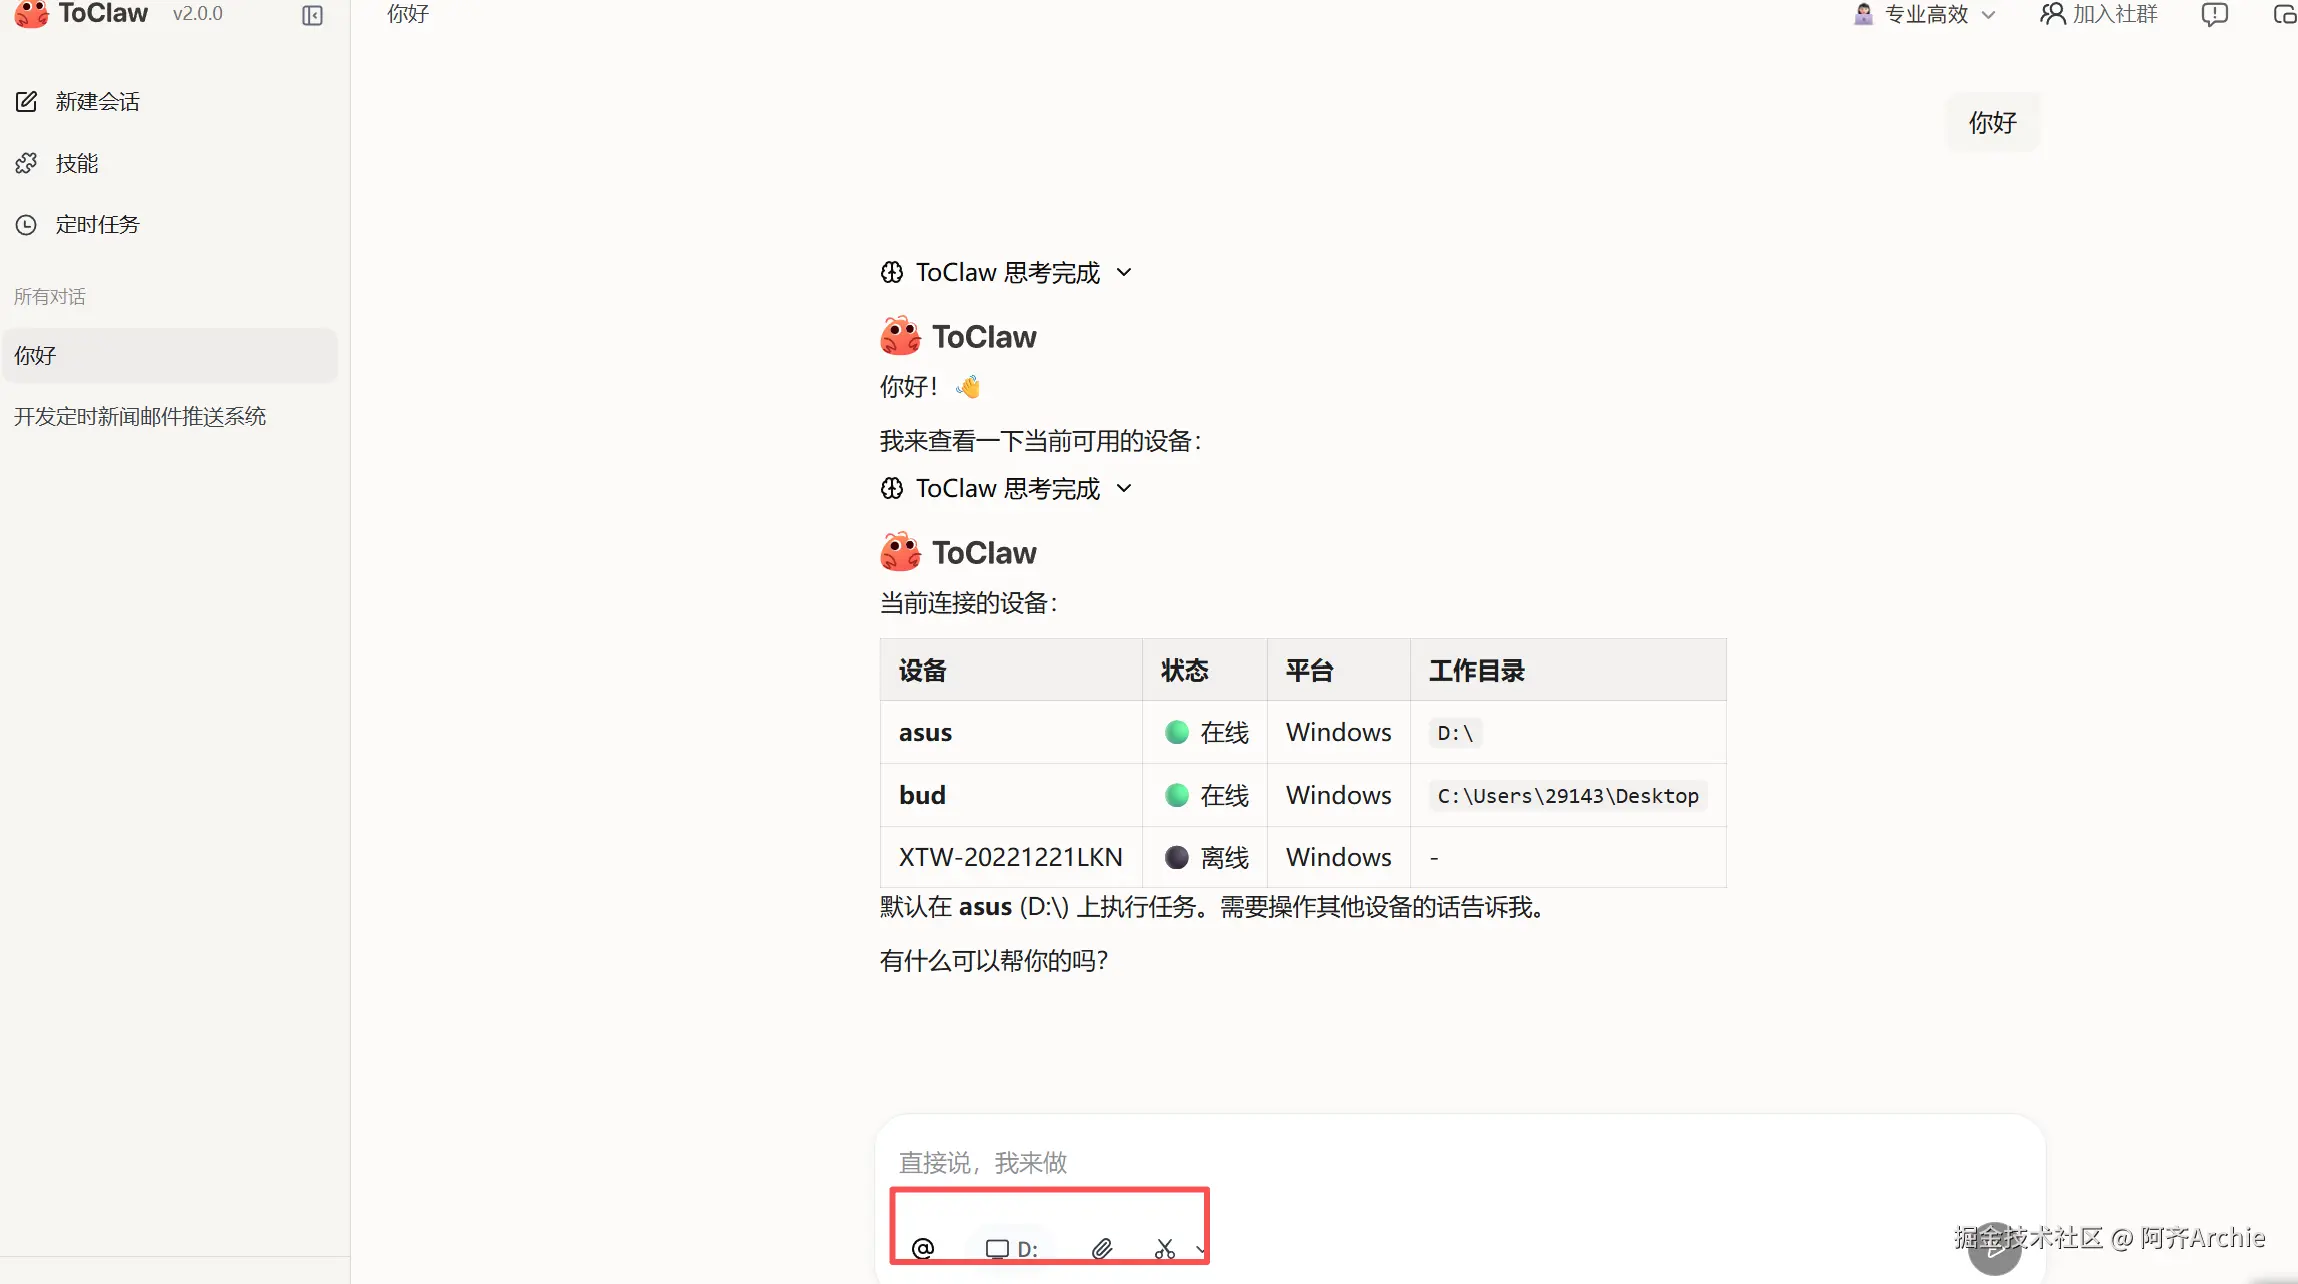Open the 定时任务 menu item
The width and height of the screenshot is (2298, 1284).
[96, 224]
